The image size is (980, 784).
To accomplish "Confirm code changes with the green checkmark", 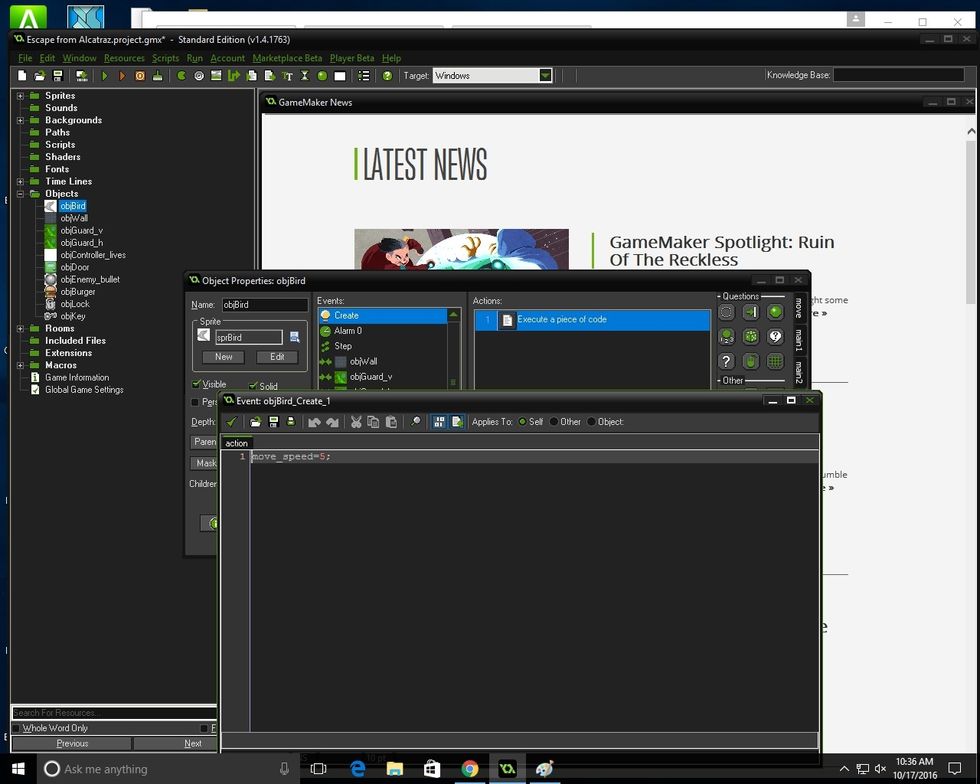I will coord(231,422).
